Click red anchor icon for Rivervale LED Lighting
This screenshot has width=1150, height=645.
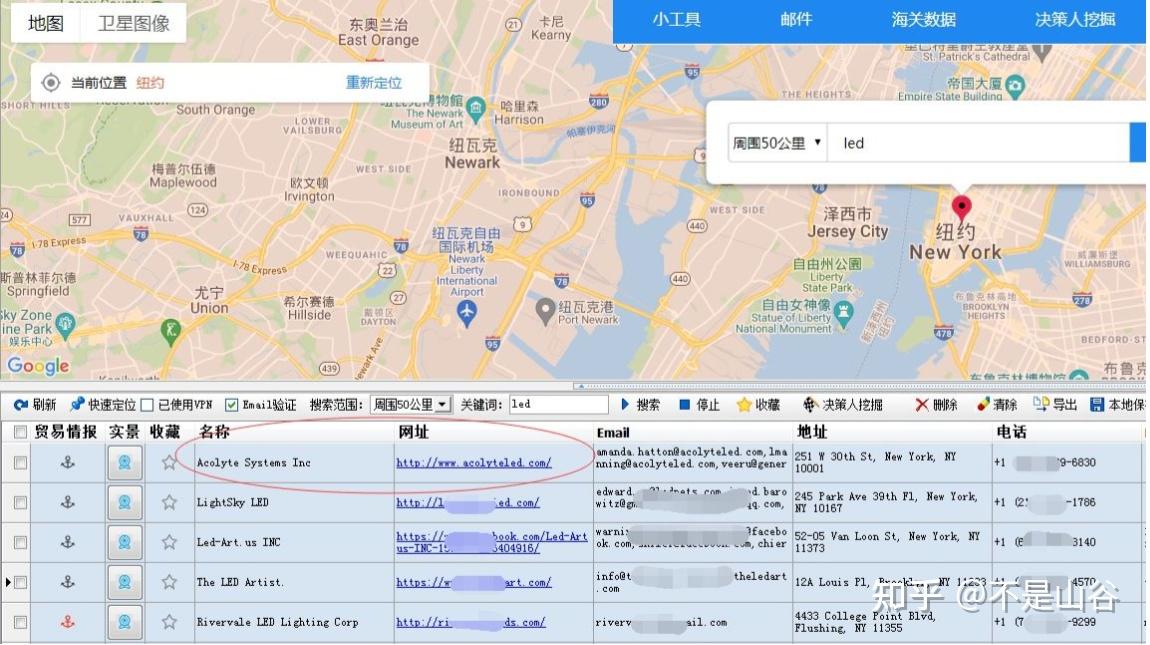click(67, 622)
